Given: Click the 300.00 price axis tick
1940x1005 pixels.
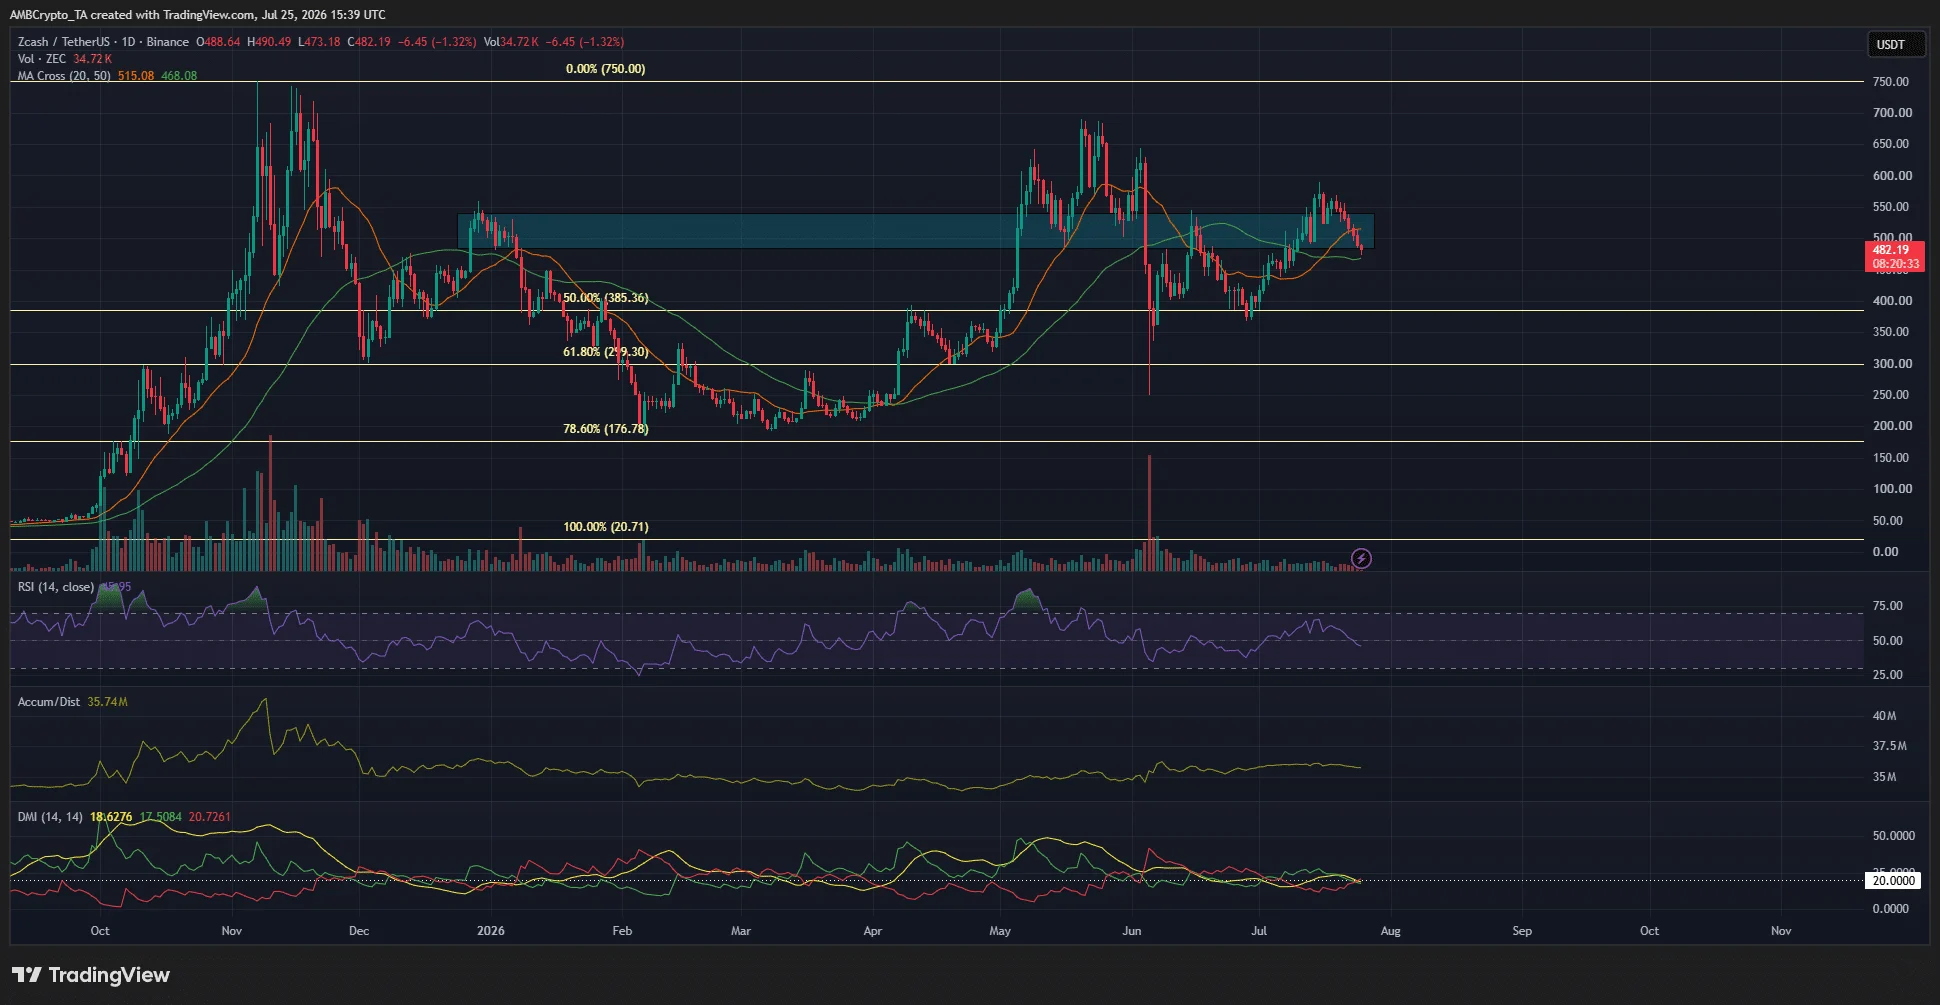Looking at the screenshot, I should pyautogui.click(x=1892, y=364).
